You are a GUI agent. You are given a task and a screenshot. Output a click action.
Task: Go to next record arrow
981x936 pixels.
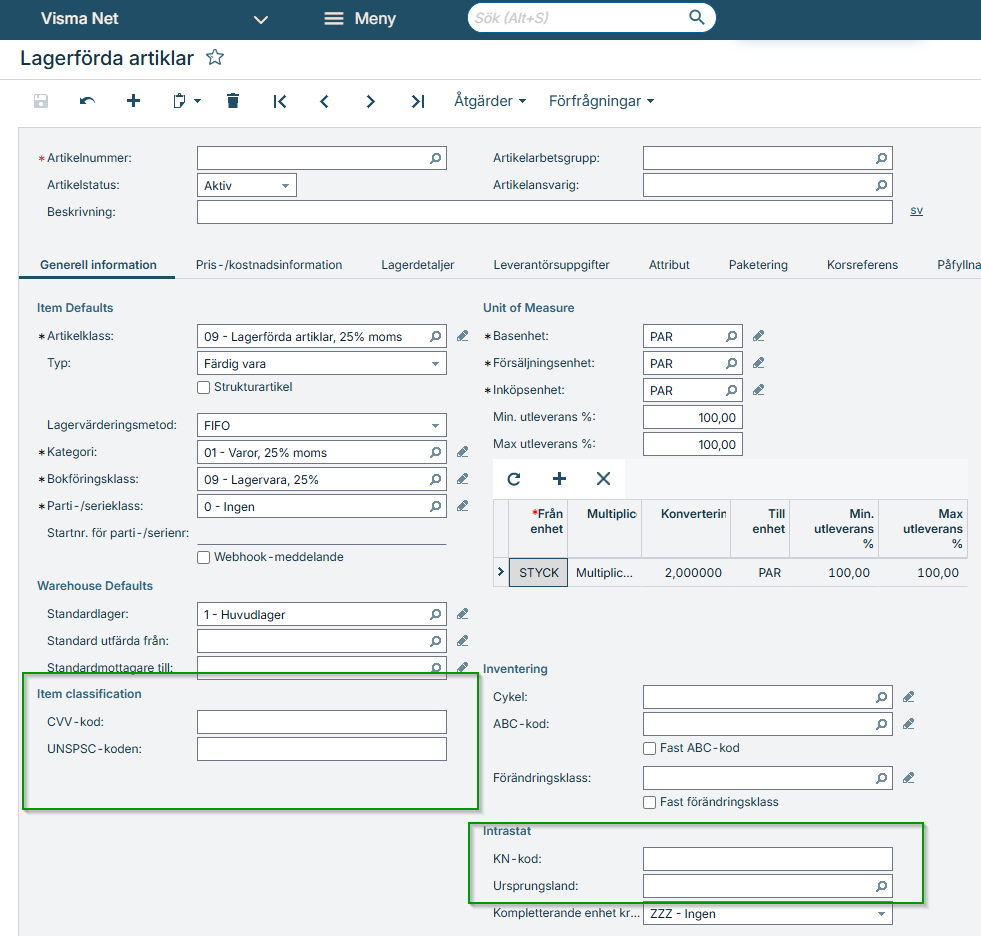click(x=371, y=101)
